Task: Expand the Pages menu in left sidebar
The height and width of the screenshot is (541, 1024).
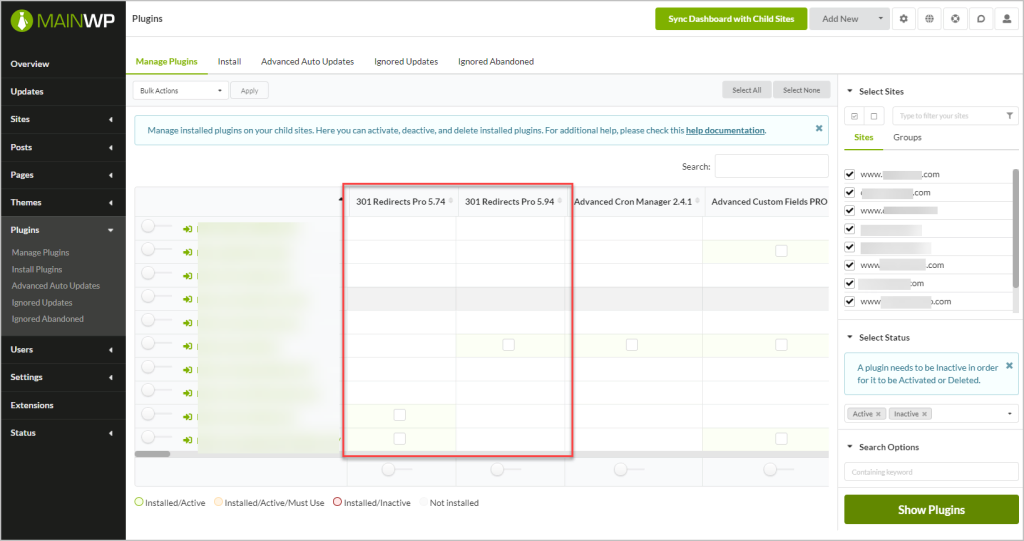Action: (110, 175)
